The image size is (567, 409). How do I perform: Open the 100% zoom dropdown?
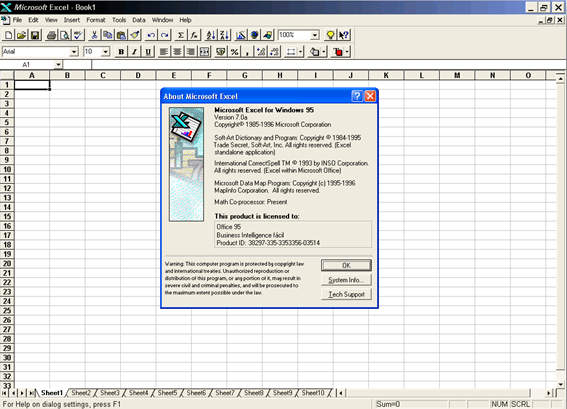315,35
